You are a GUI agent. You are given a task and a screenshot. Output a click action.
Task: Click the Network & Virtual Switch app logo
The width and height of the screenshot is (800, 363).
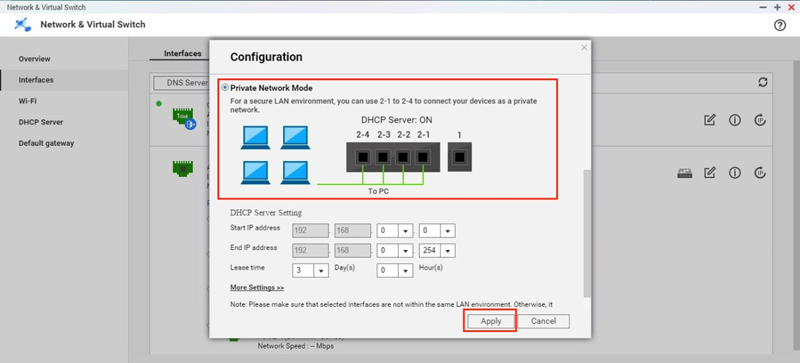click(x=23, y=25)
